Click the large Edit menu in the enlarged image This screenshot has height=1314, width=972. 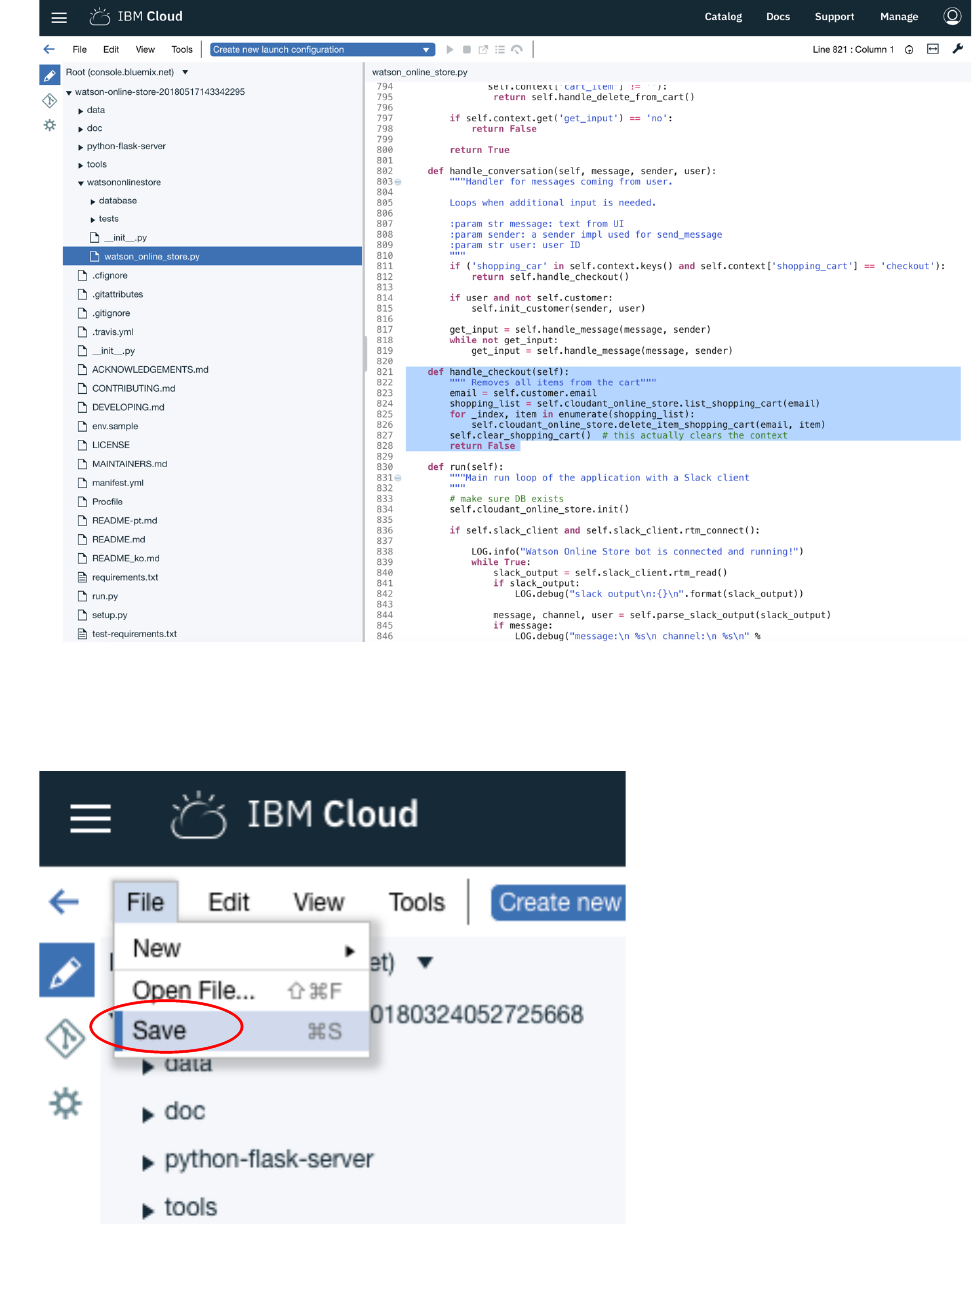click(229, 902)
